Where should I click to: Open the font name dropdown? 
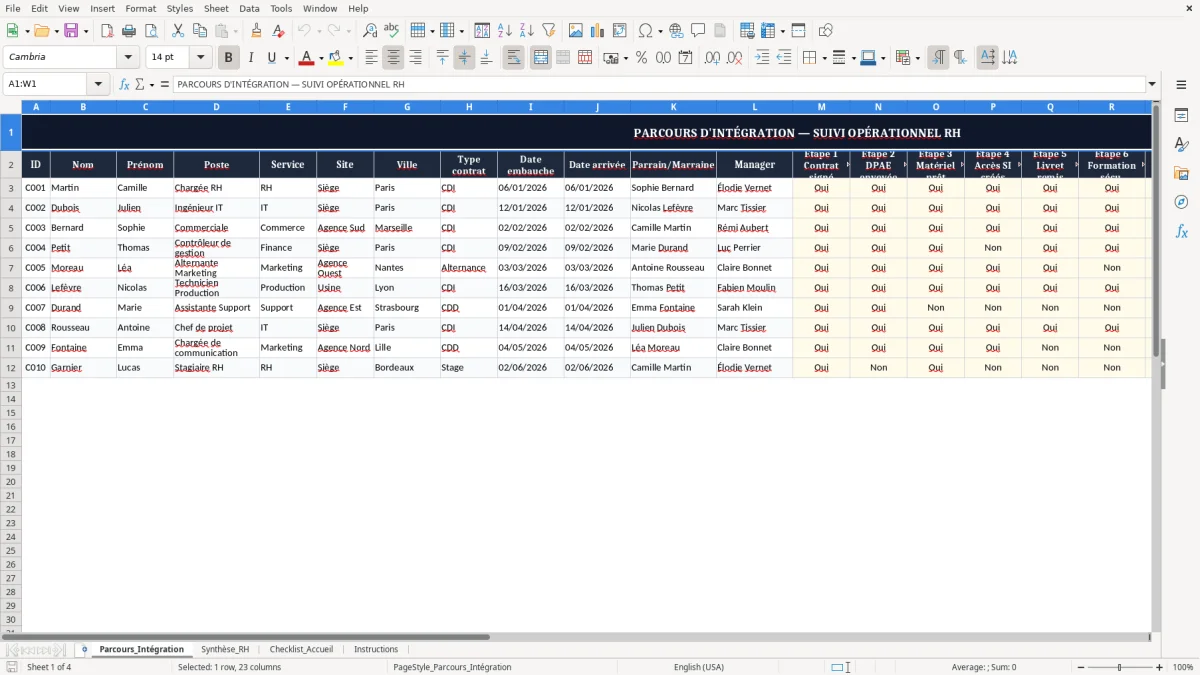pyautogui.click(x=128, y=58)
